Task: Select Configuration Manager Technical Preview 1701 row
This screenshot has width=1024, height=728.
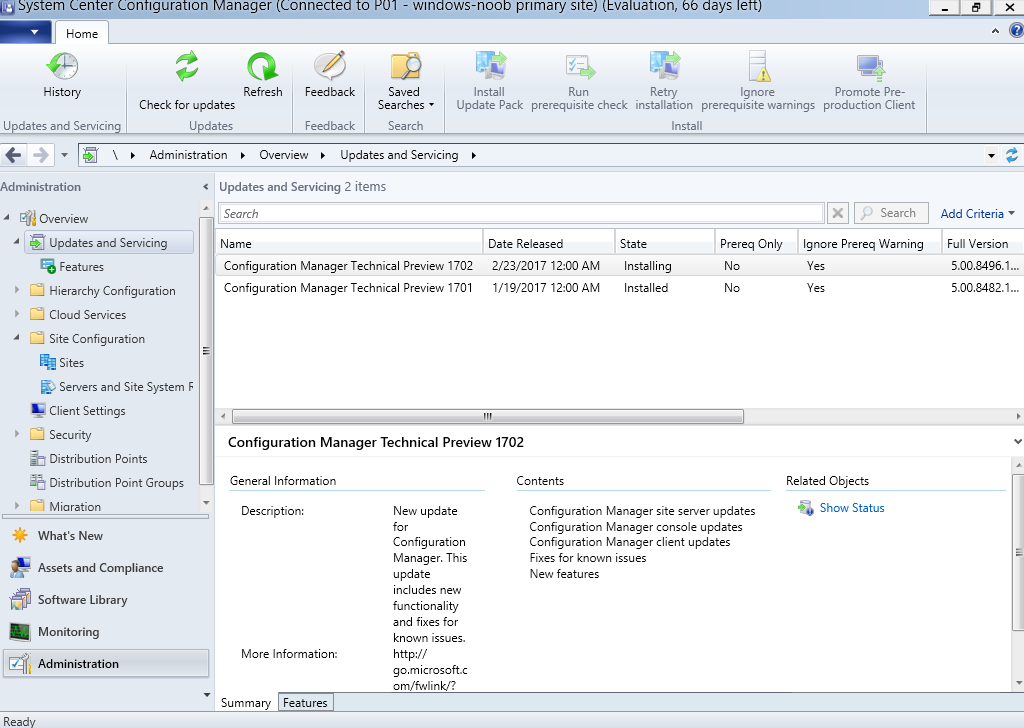Action: 620,288
